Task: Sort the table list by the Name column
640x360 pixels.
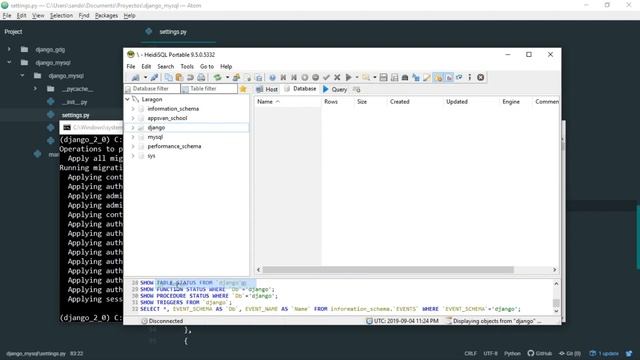Action: tap(288, 102)
